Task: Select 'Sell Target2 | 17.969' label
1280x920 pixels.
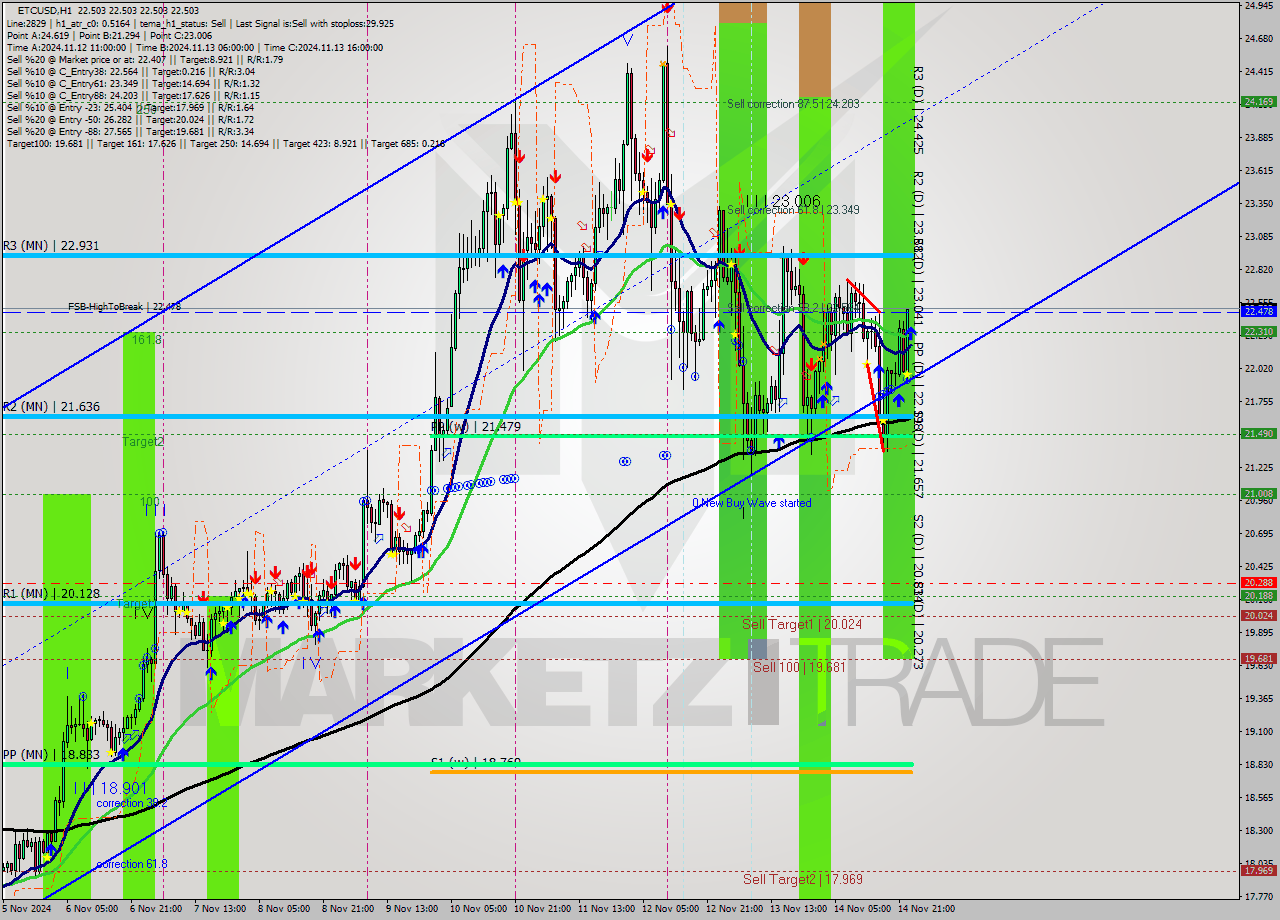Action: click(x=802, y=879)
